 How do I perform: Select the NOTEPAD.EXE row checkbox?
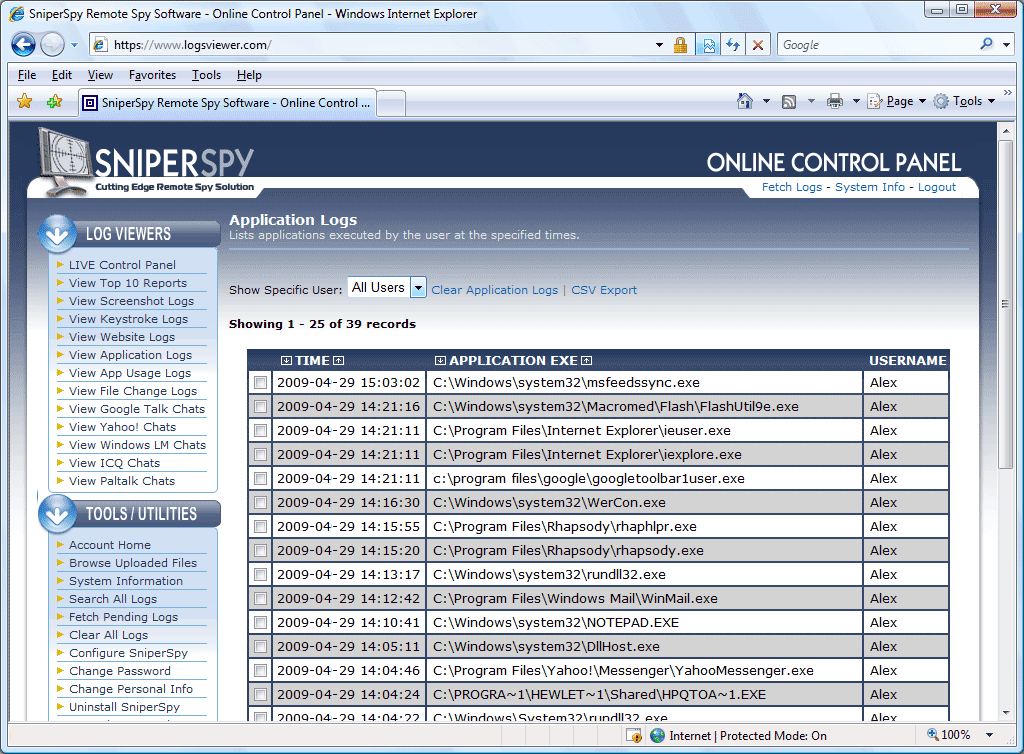pos(261,623)
